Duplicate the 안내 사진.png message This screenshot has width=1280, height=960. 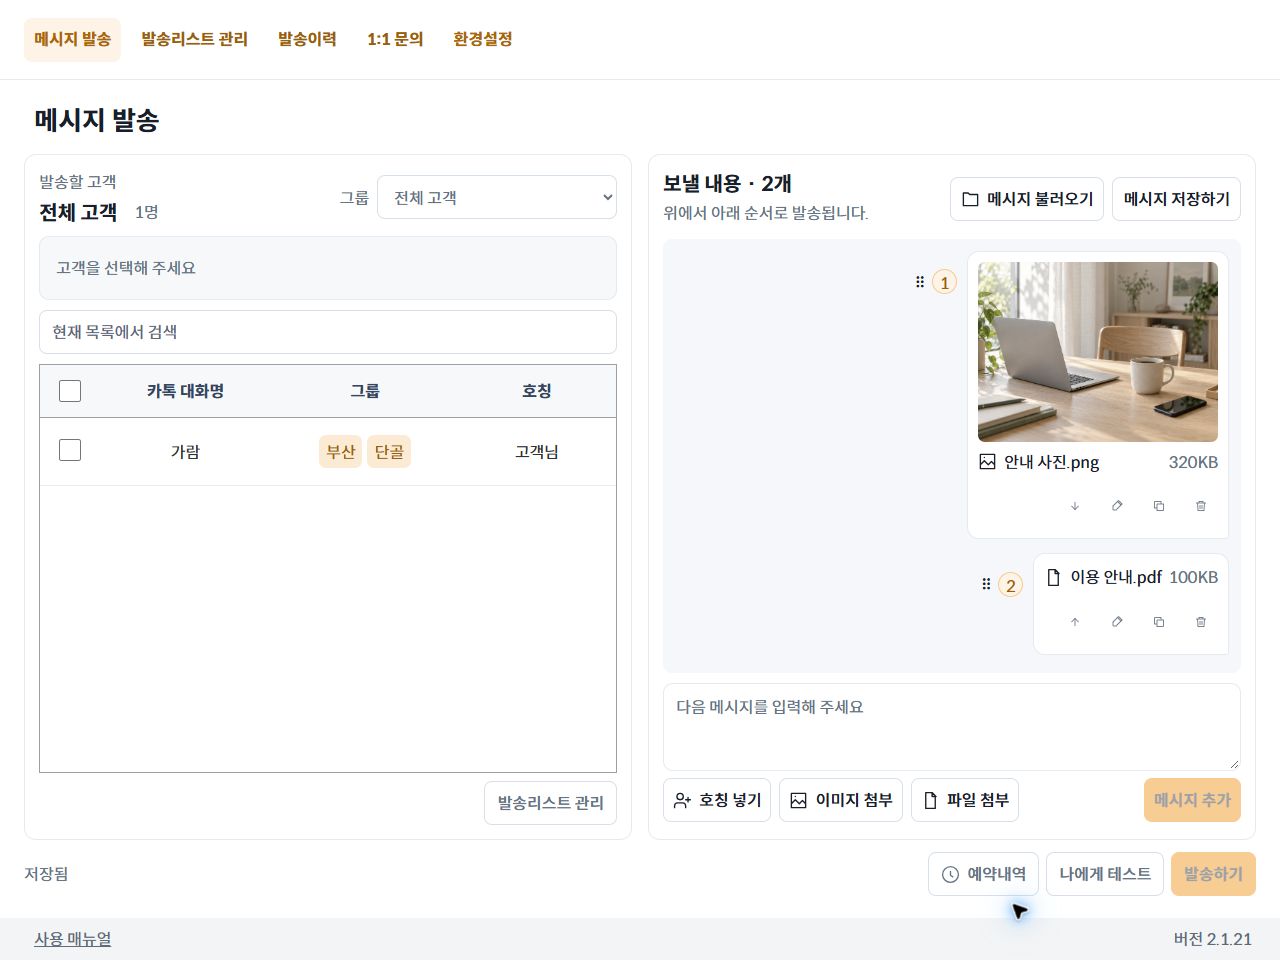tap(1159, 506)
